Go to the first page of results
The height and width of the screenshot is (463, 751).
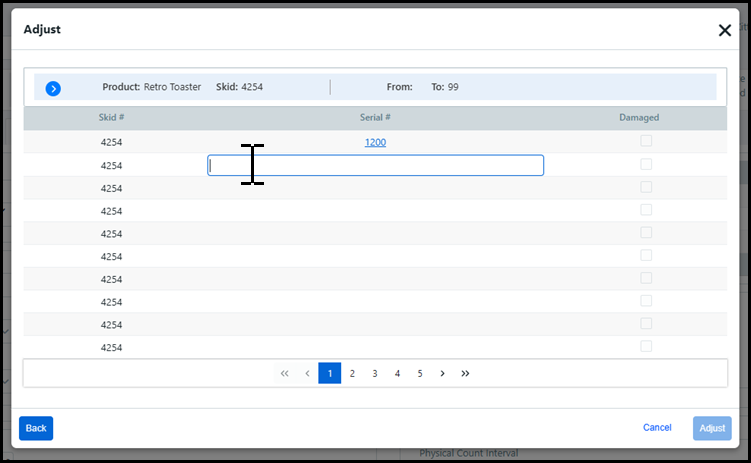point(285,373)
